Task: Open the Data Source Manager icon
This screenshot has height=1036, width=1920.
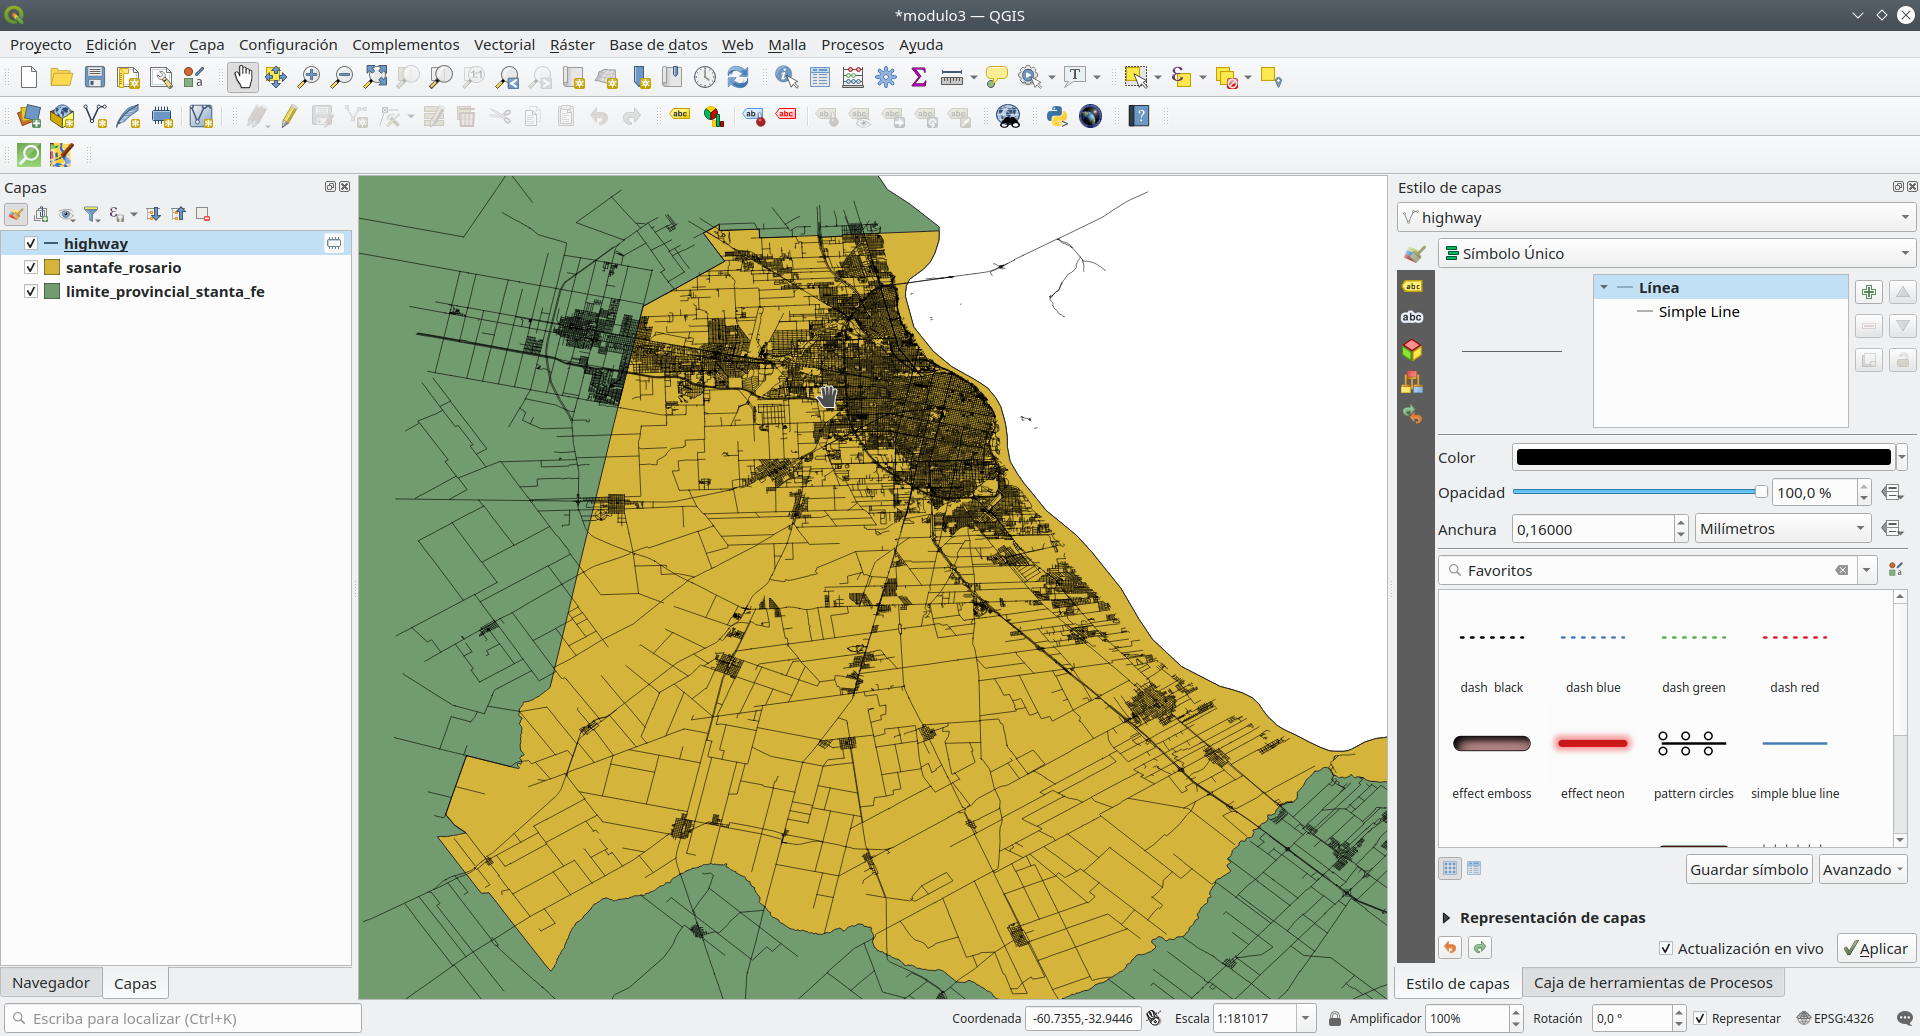Action: (29, 116)
